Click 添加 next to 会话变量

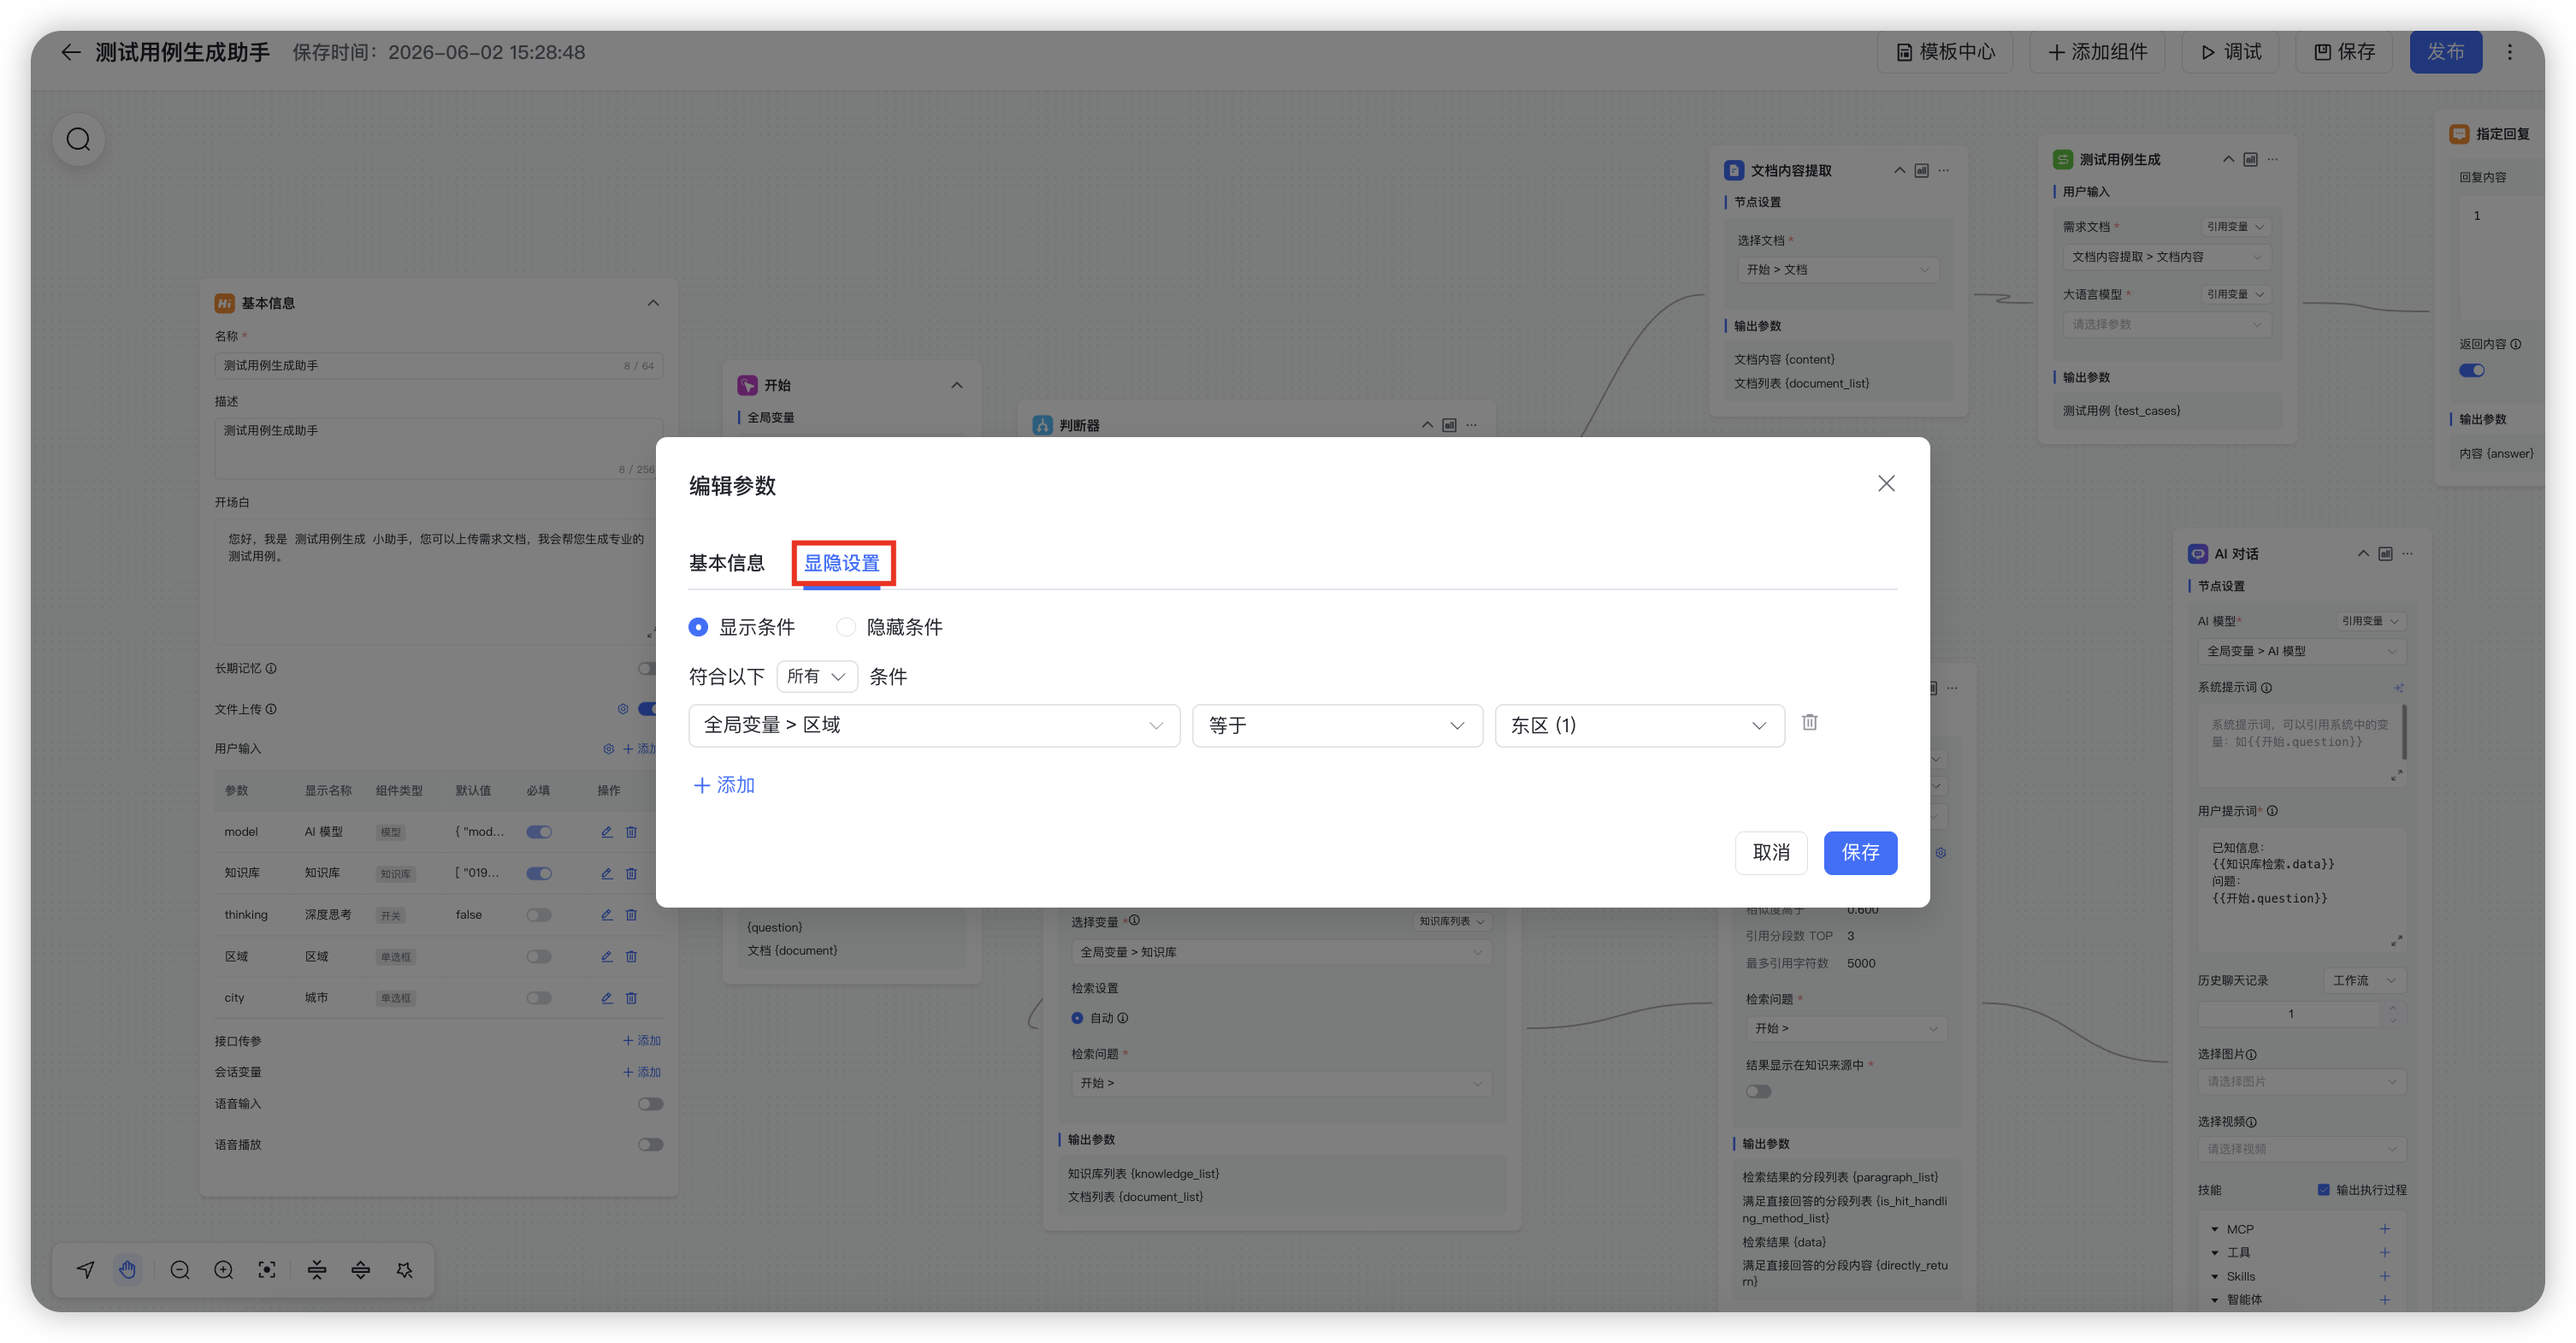pos(642,1072)
